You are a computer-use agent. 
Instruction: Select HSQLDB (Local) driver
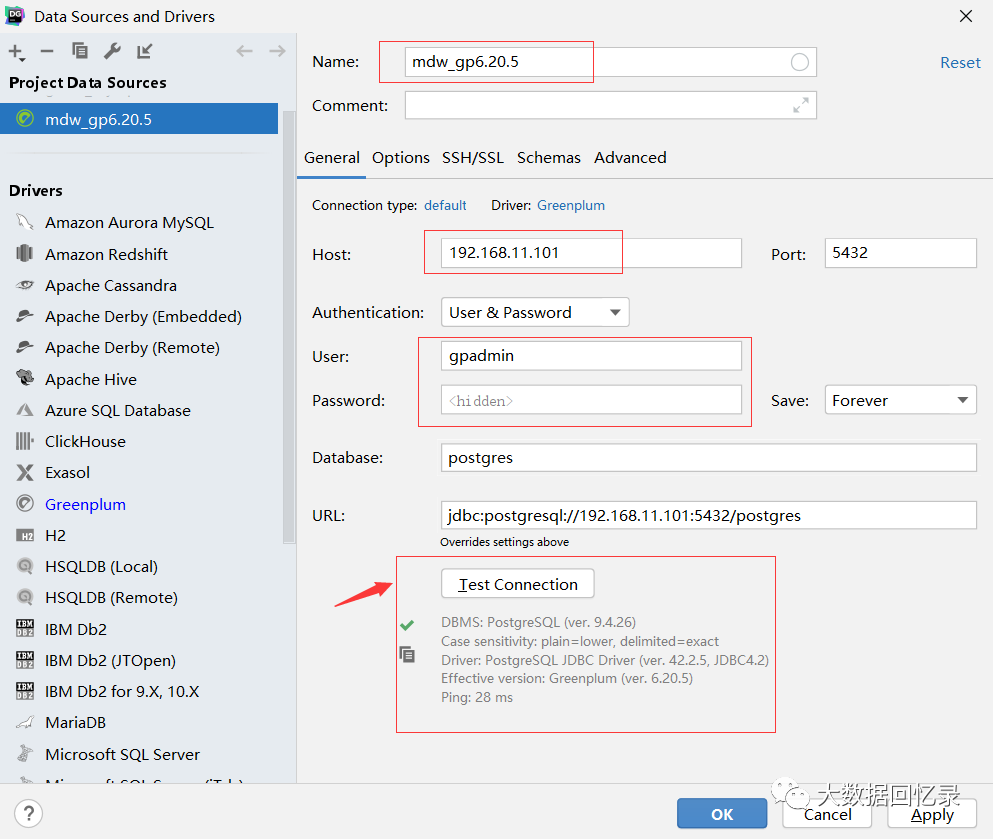pyautogui.click(x=101, y=567)
